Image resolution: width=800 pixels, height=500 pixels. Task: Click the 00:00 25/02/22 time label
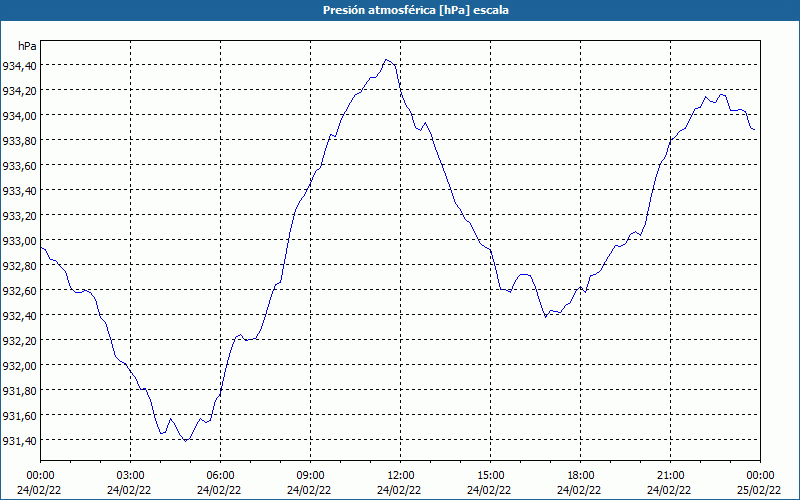click(759, 483)
